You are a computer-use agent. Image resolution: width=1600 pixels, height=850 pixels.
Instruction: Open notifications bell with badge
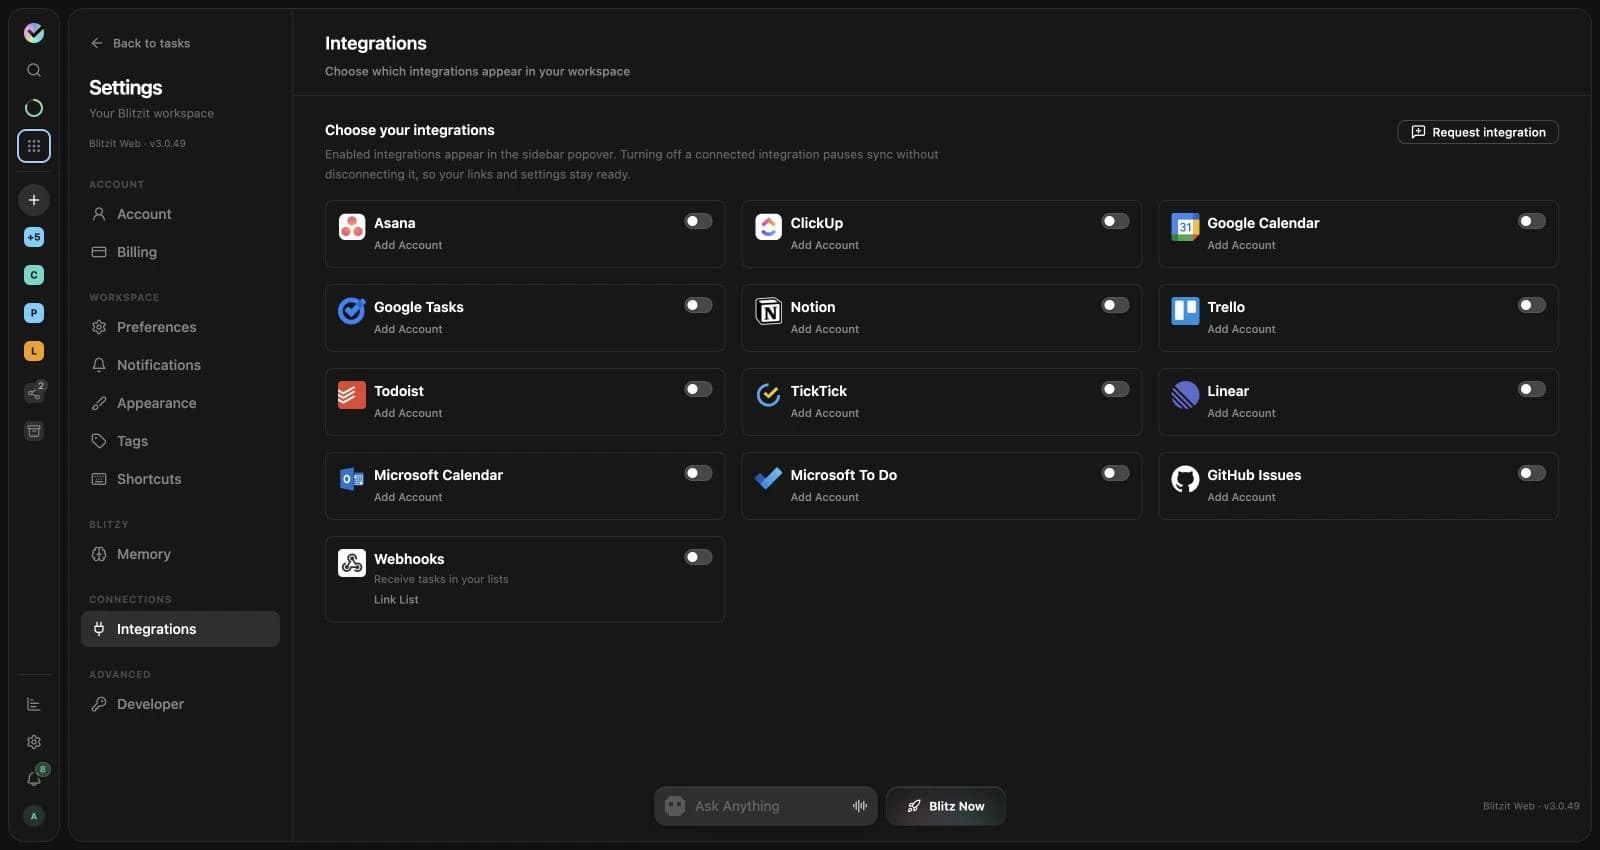(35, 777)
